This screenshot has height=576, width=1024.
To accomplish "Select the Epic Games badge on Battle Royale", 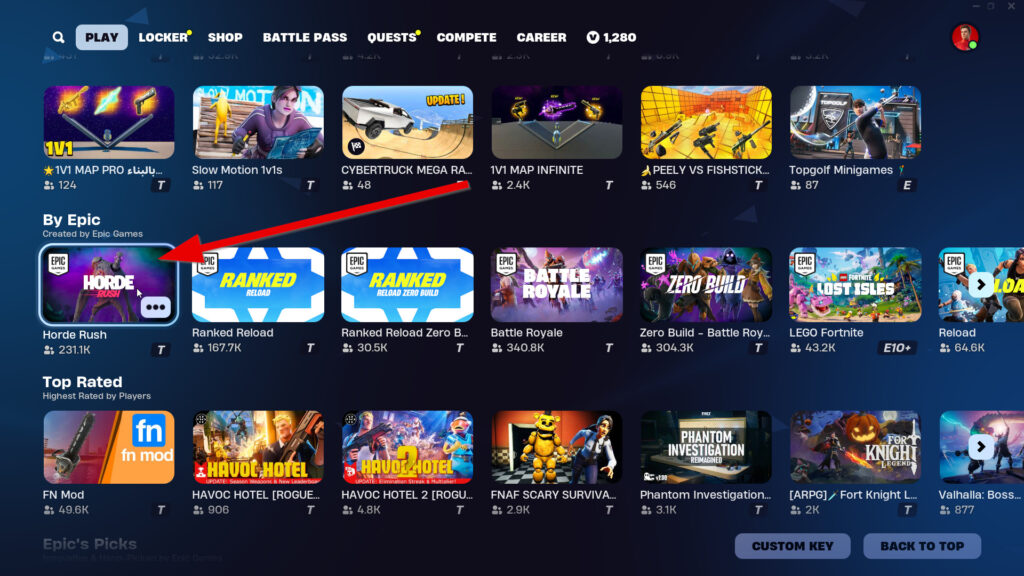I will coord(506,264).
